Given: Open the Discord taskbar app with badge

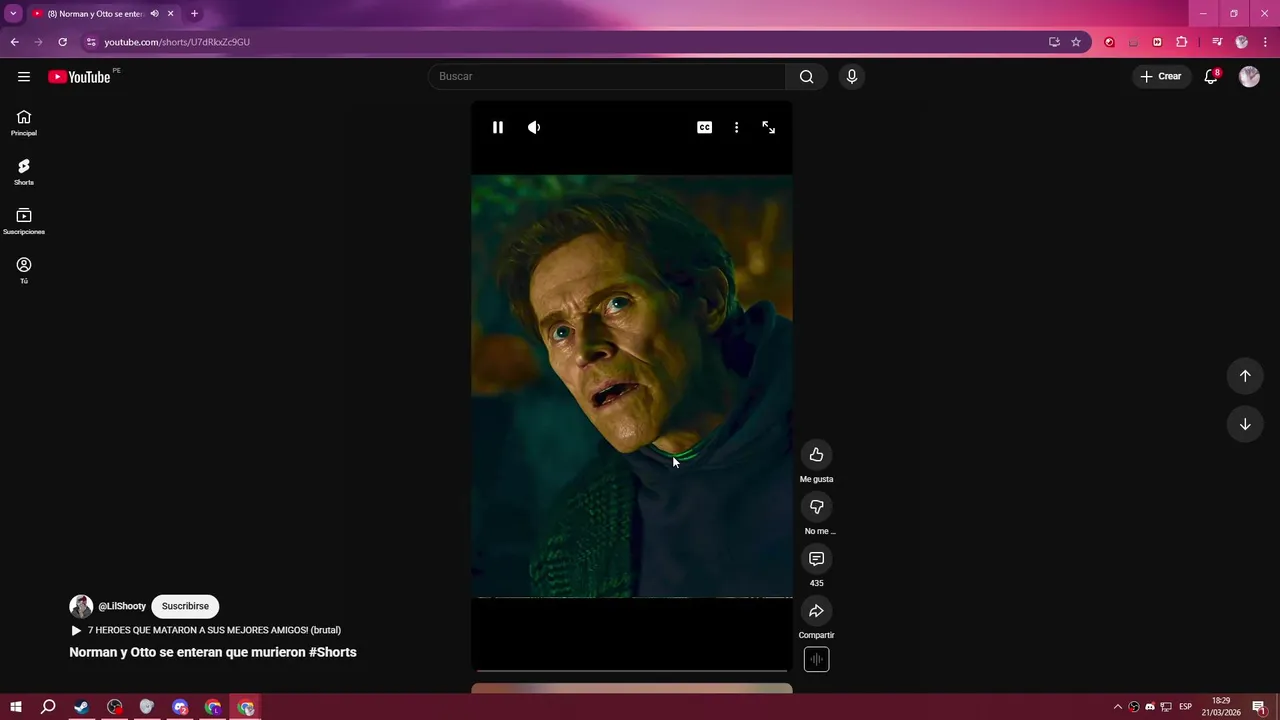Looking at the screenshot, I should click(x=180, y=707).
